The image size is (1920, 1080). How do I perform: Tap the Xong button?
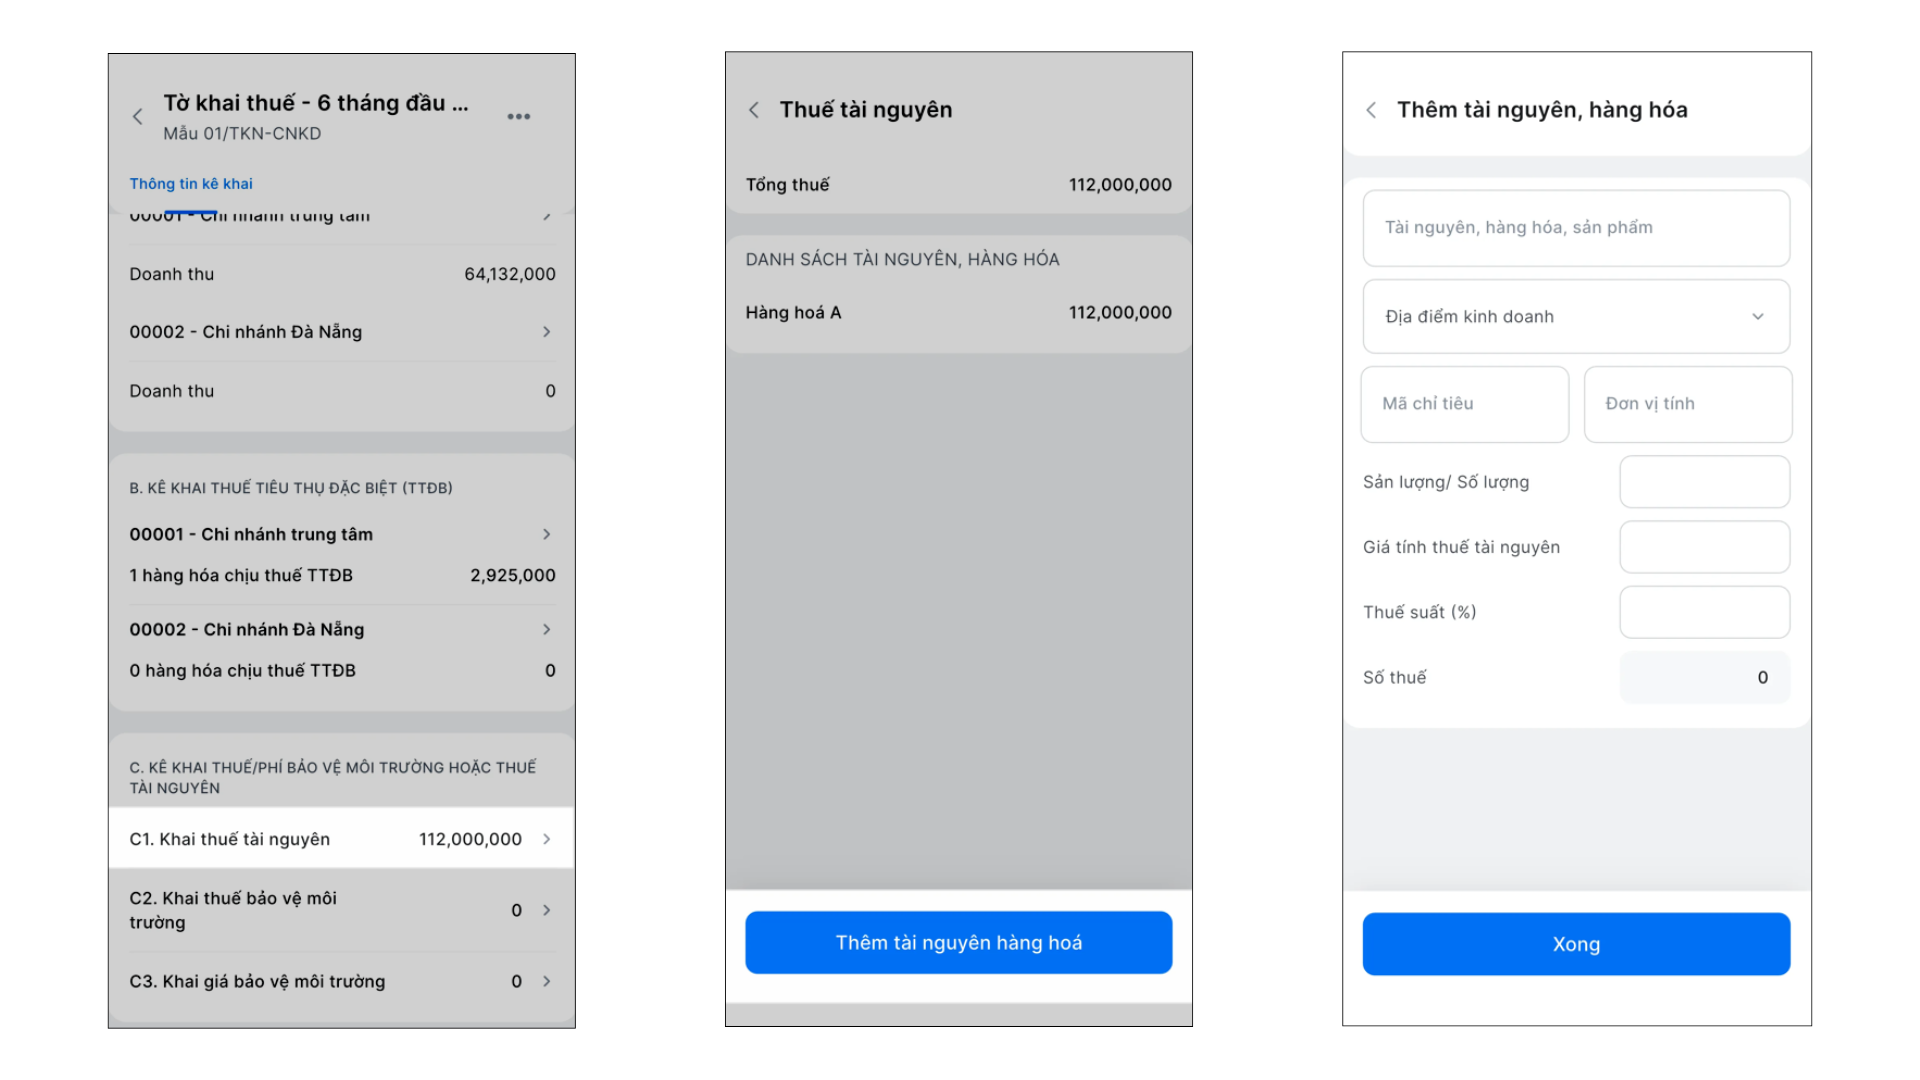pos(1576,944)
